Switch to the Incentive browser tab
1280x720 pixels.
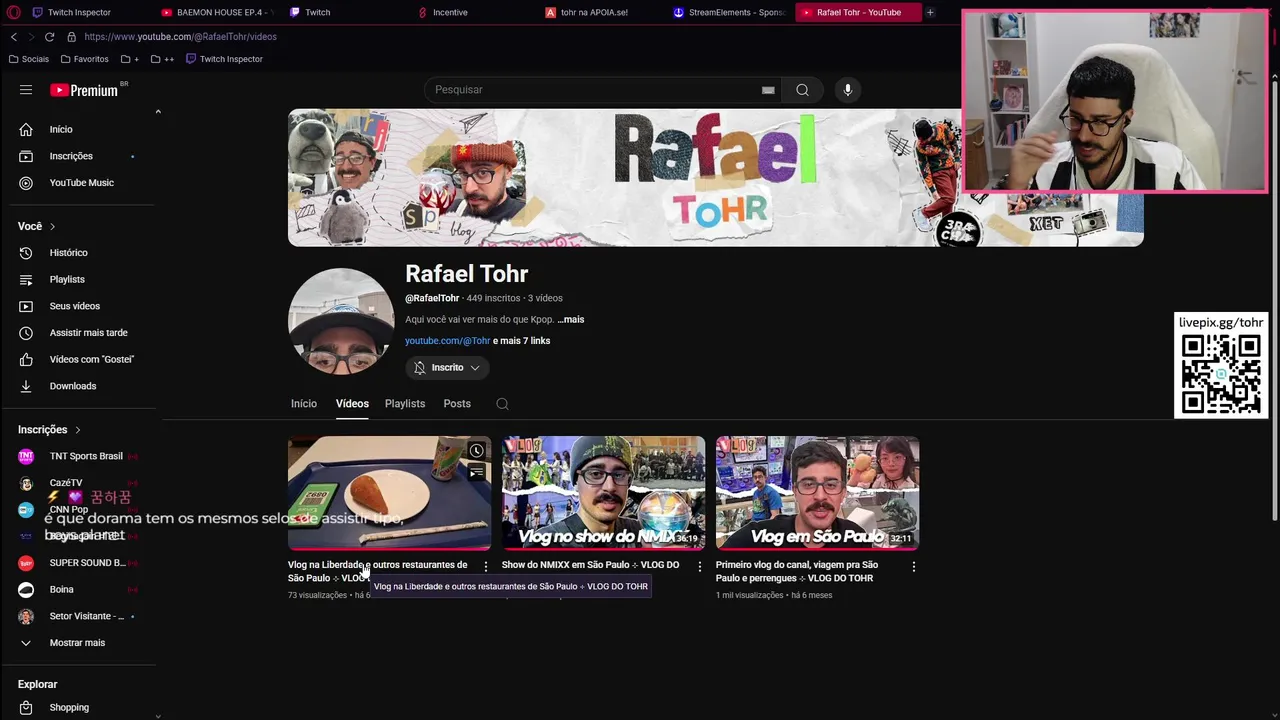click(x=449, y=12)
